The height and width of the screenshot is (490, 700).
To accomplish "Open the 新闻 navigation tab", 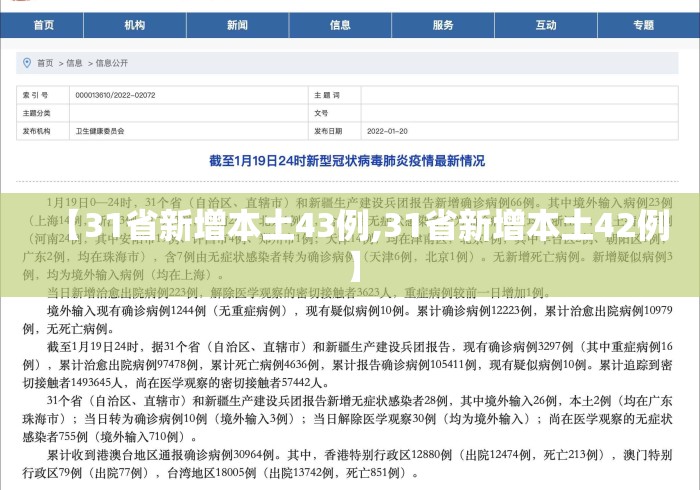I will click(238, 25).
